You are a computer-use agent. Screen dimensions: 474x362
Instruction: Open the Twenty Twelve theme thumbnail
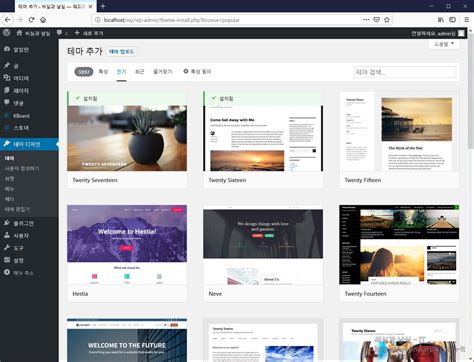263,340
